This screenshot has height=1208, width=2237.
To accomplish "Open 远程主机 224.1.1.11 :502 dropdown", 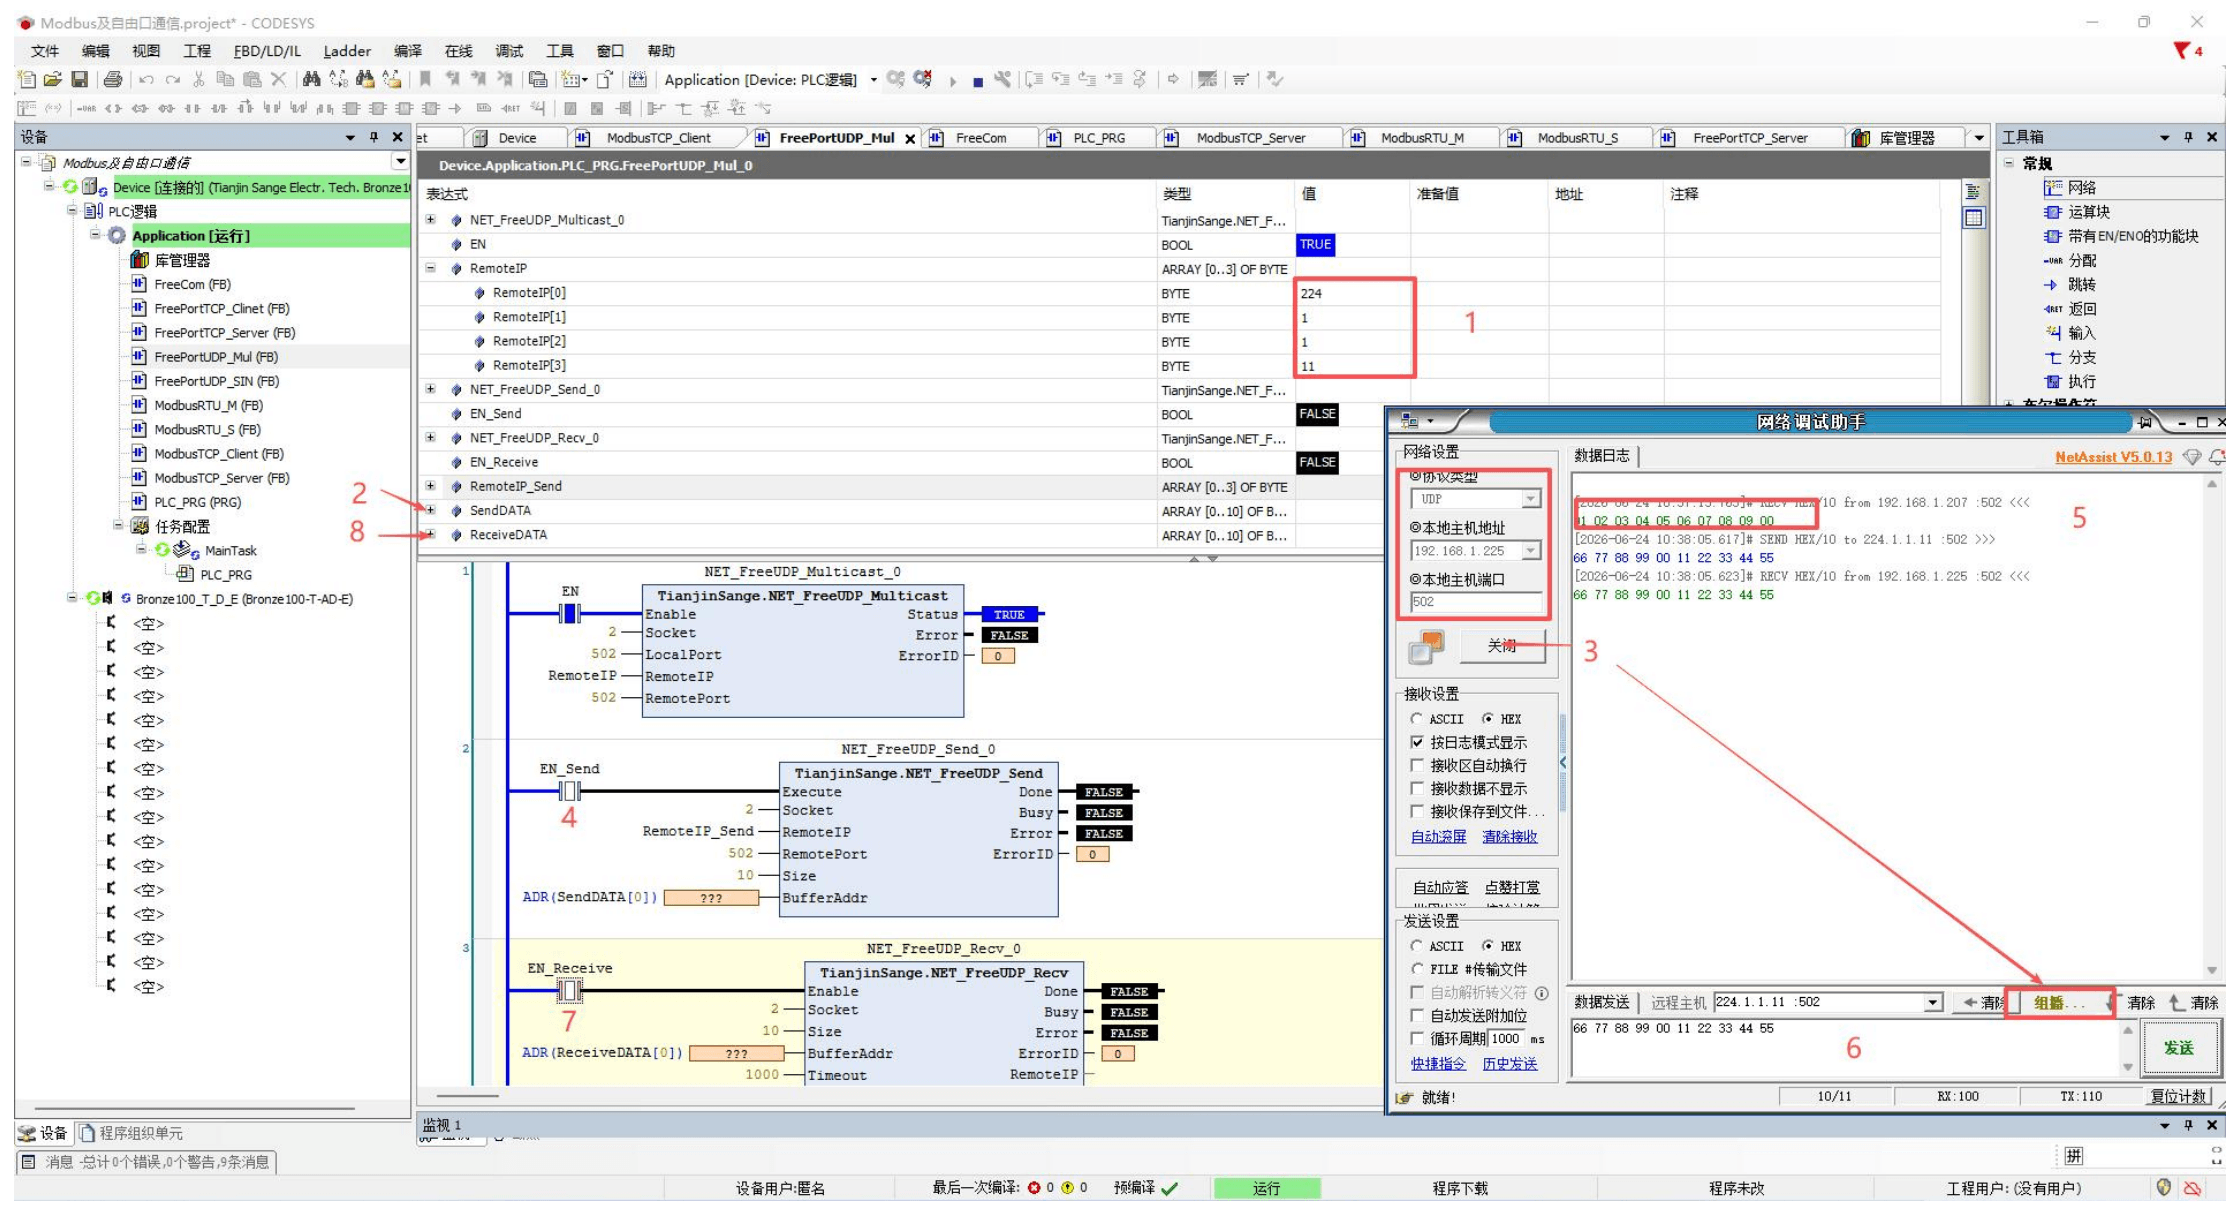I will (1933, 1002).
